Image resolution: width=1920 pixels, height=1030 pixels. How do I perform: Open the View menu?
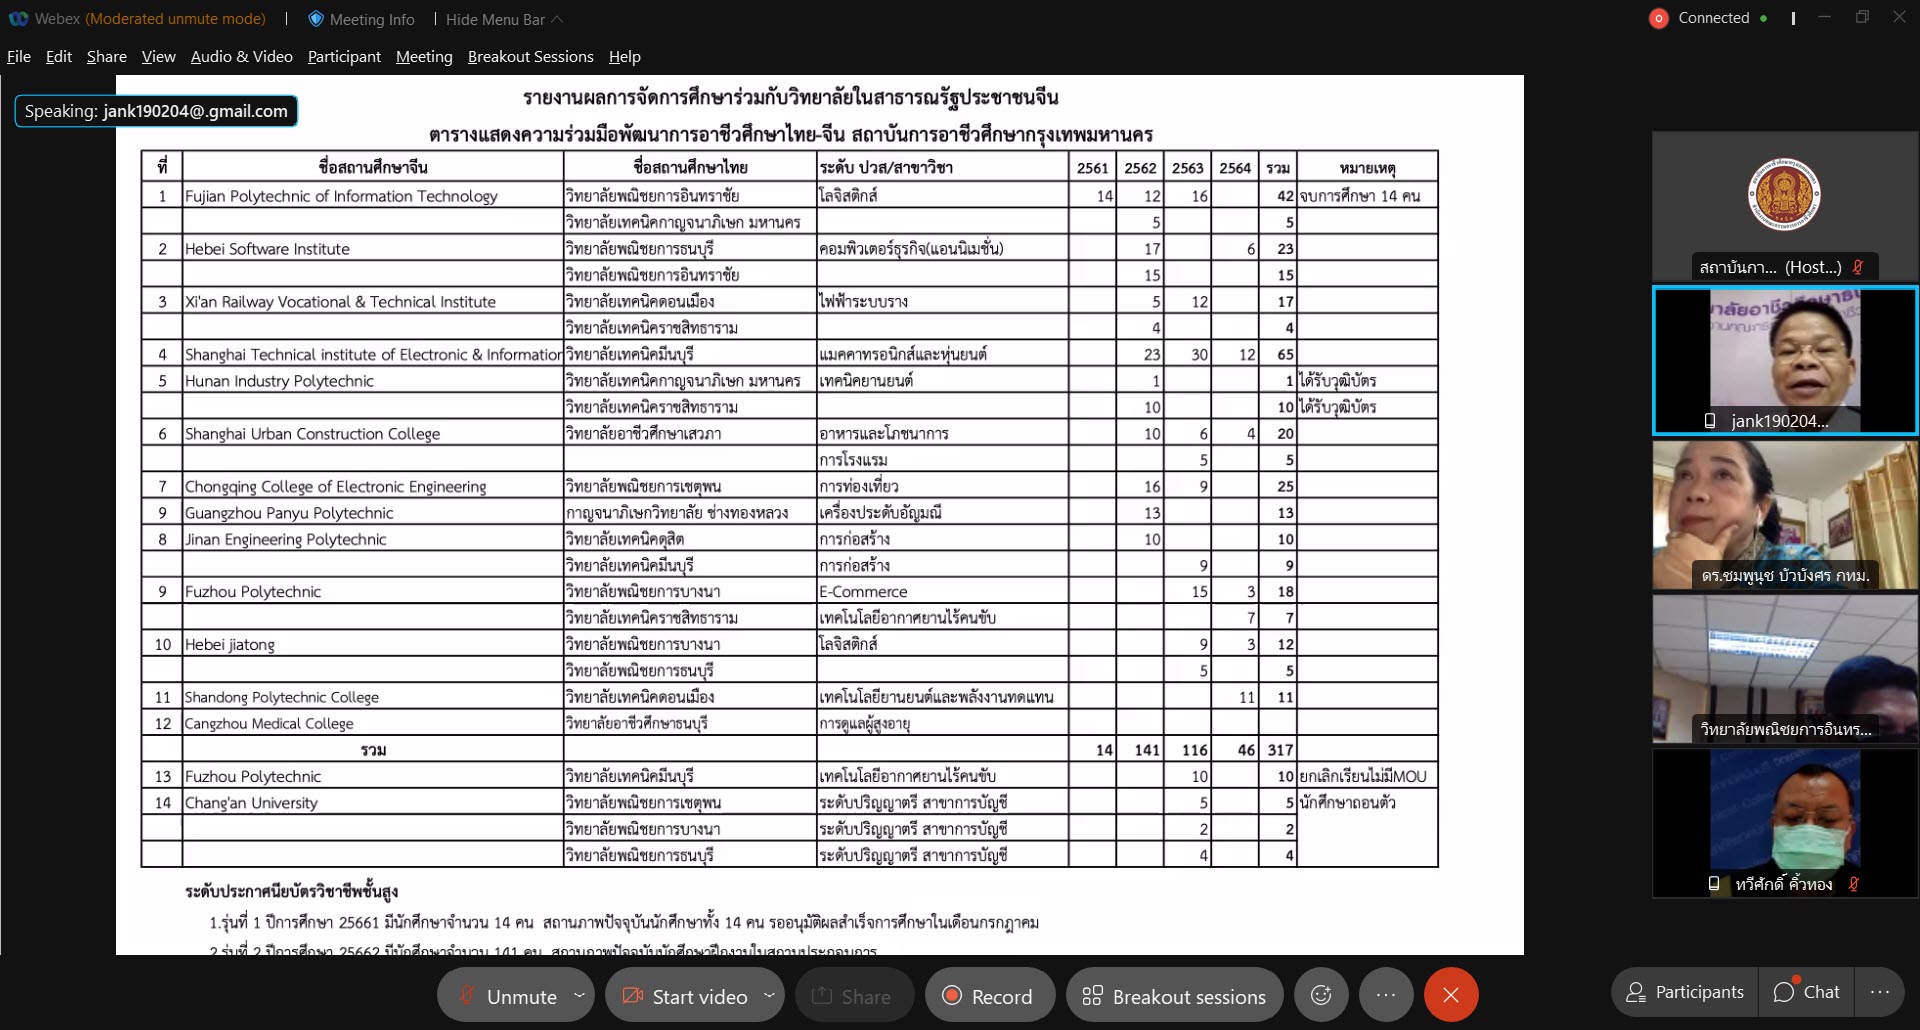[158, 57]
